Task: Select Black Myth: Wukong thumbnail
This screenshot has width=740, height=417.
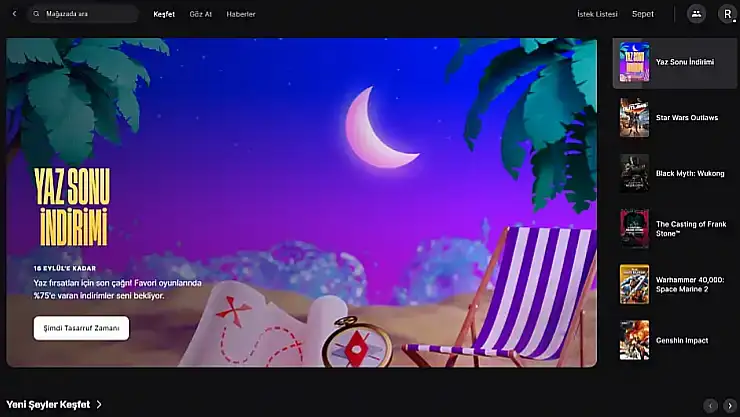Action: coord(634,173)
